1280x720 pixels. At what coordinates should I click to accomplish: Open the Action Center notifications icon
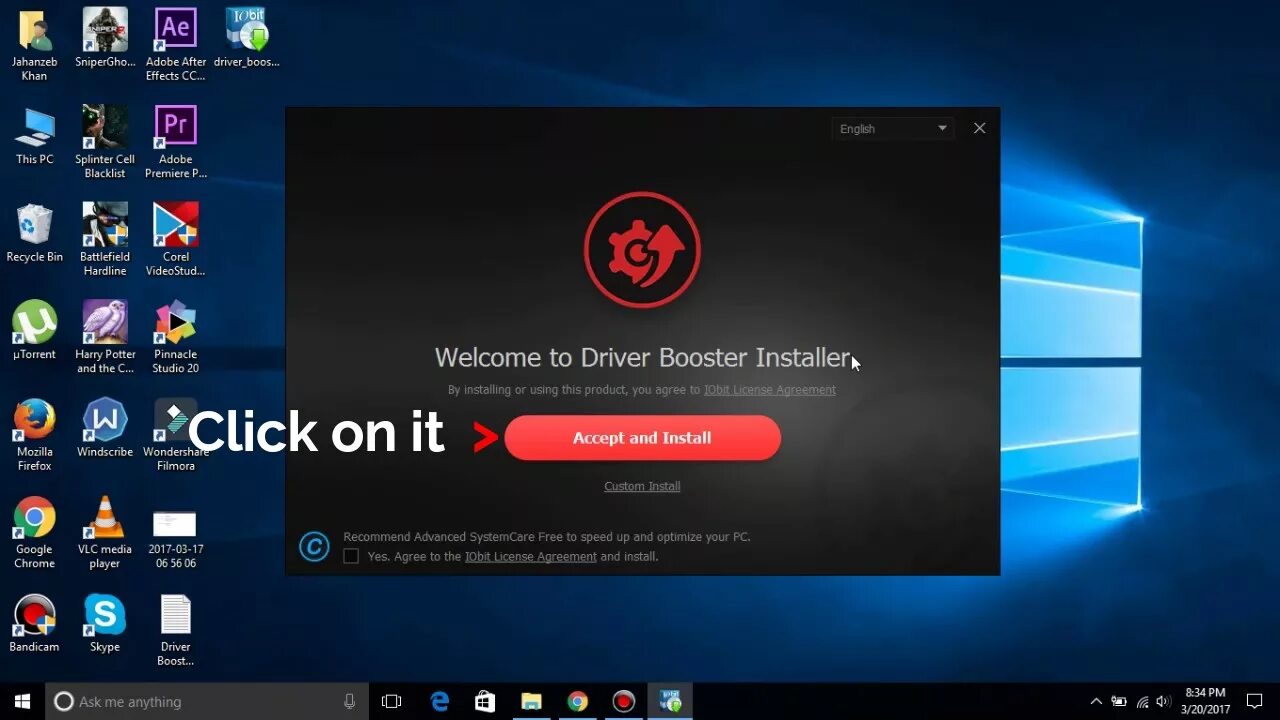click(x=1254, y=701)
